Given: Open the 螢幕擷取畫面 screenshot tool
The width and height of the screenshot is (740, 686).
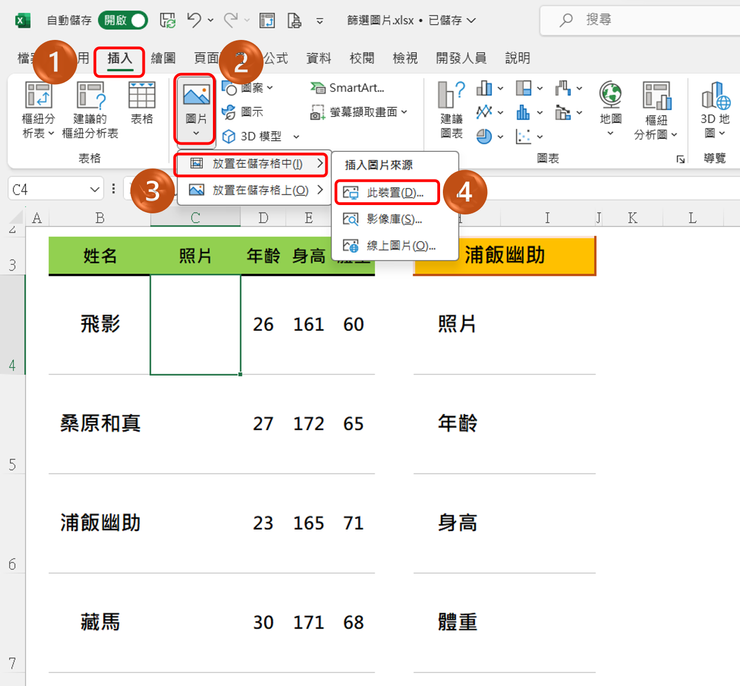Looking at the screenshot, I should point(359,112).
